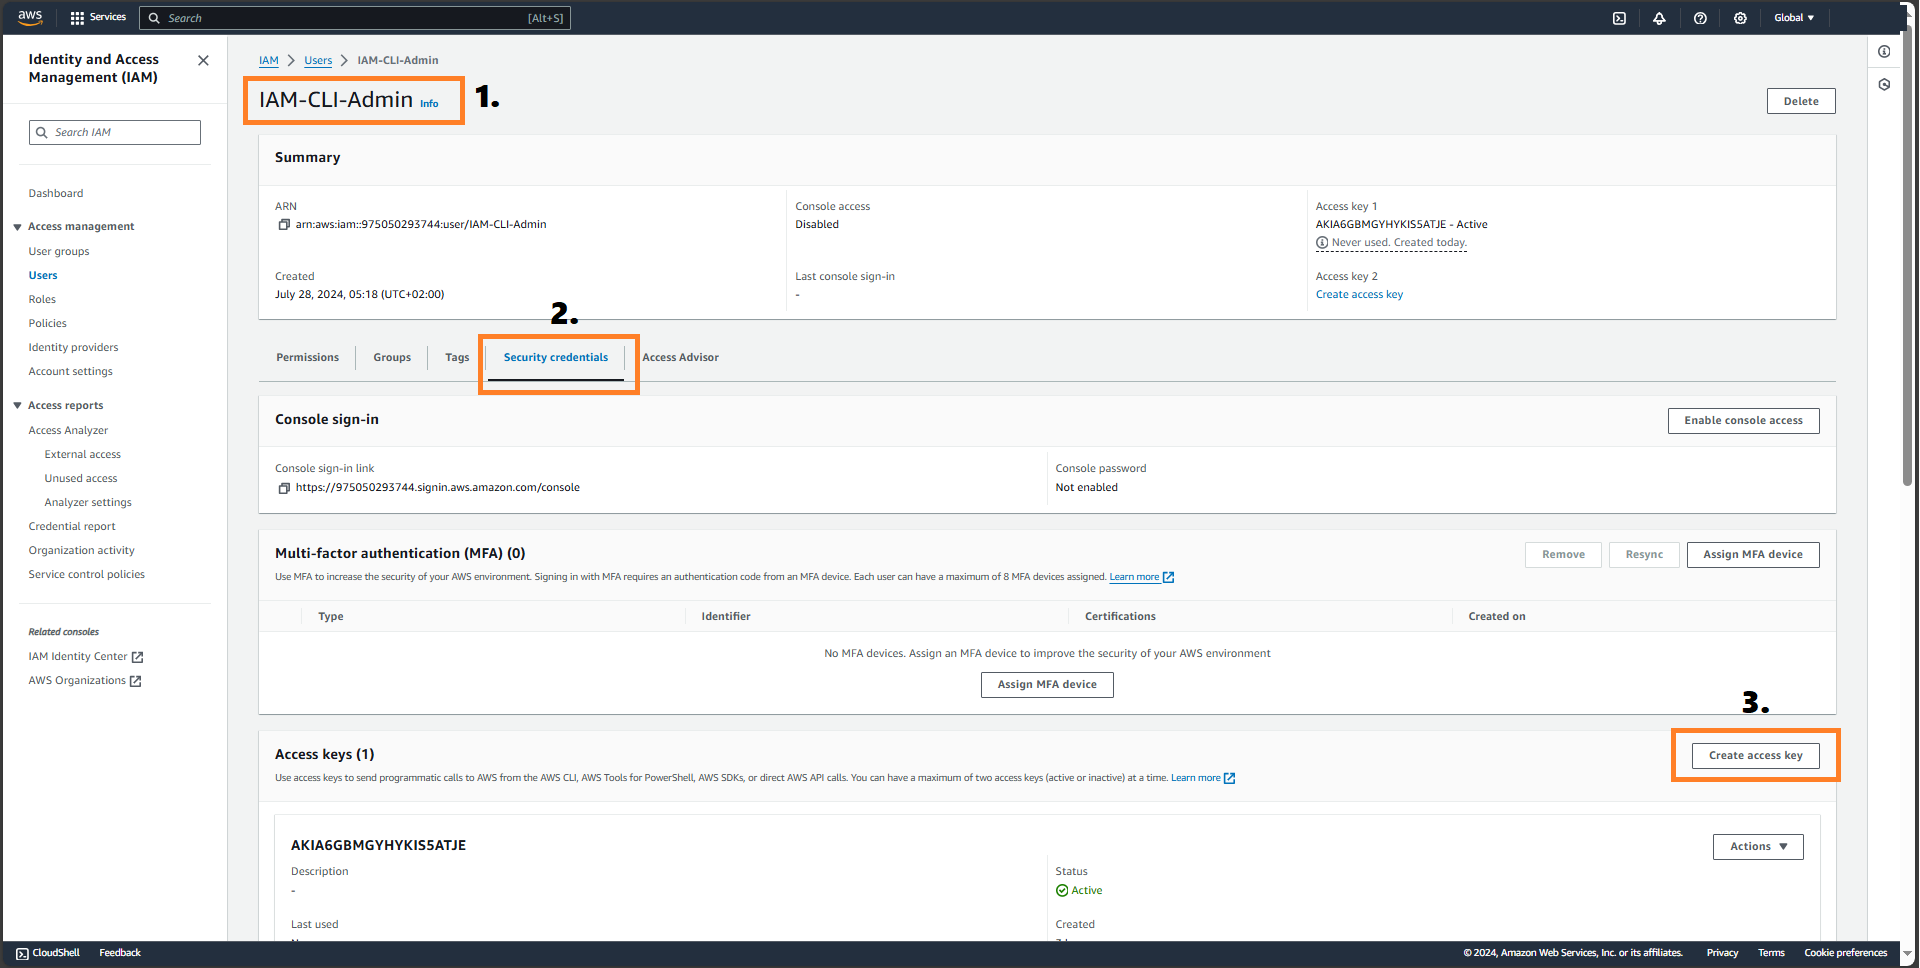Click the Create access key button
The height and width of the screenshot is (968, 1920).
1755,756
